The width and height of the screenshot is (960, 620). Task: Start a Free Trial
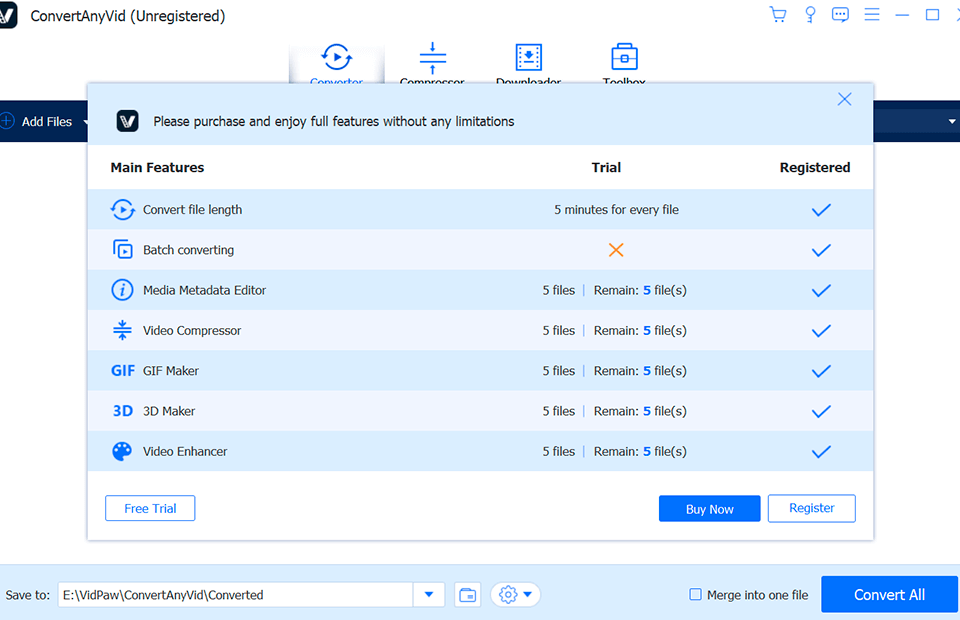(x=149, y=508)
